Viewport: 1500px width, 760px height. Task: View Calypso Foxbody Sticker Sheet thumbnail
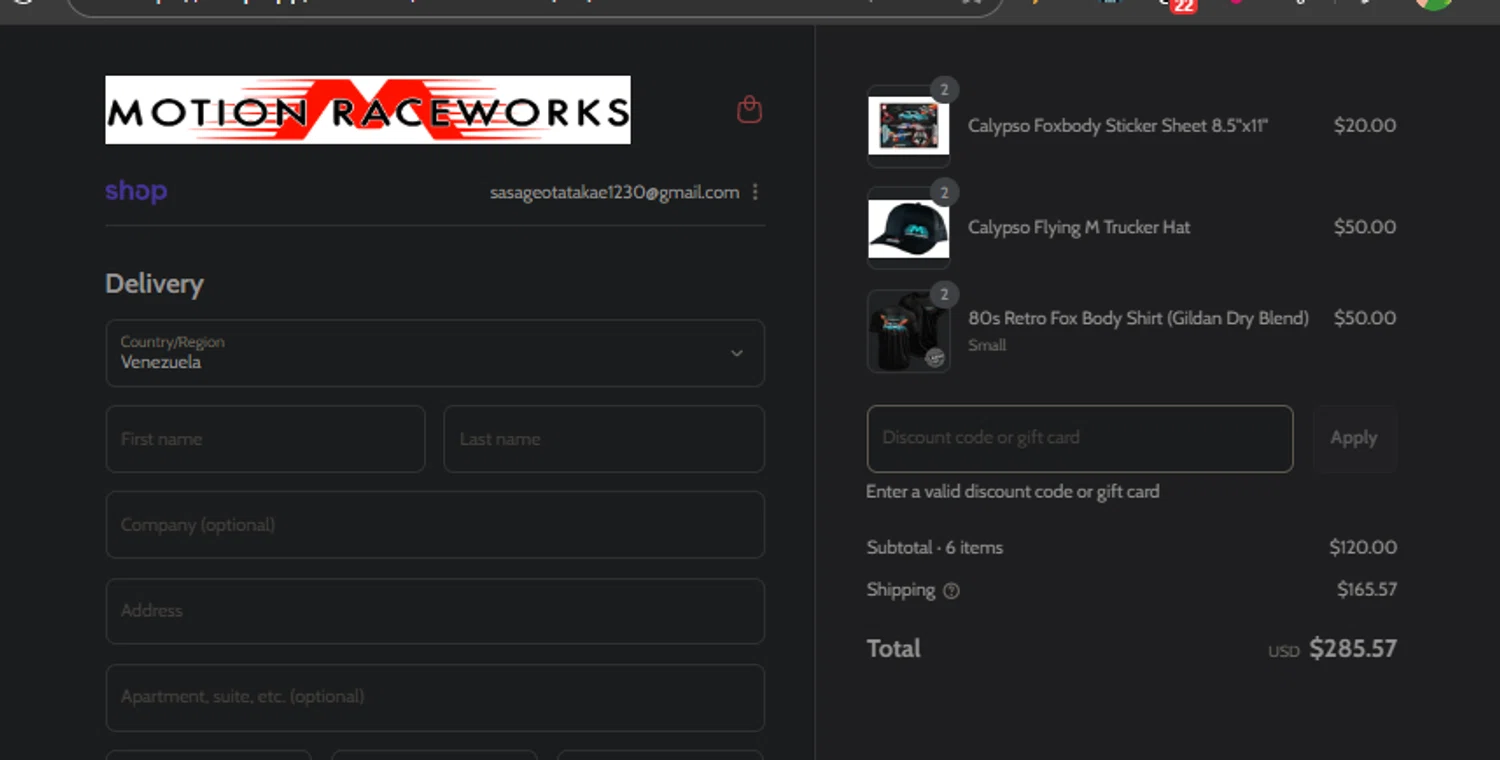point(908,126)
